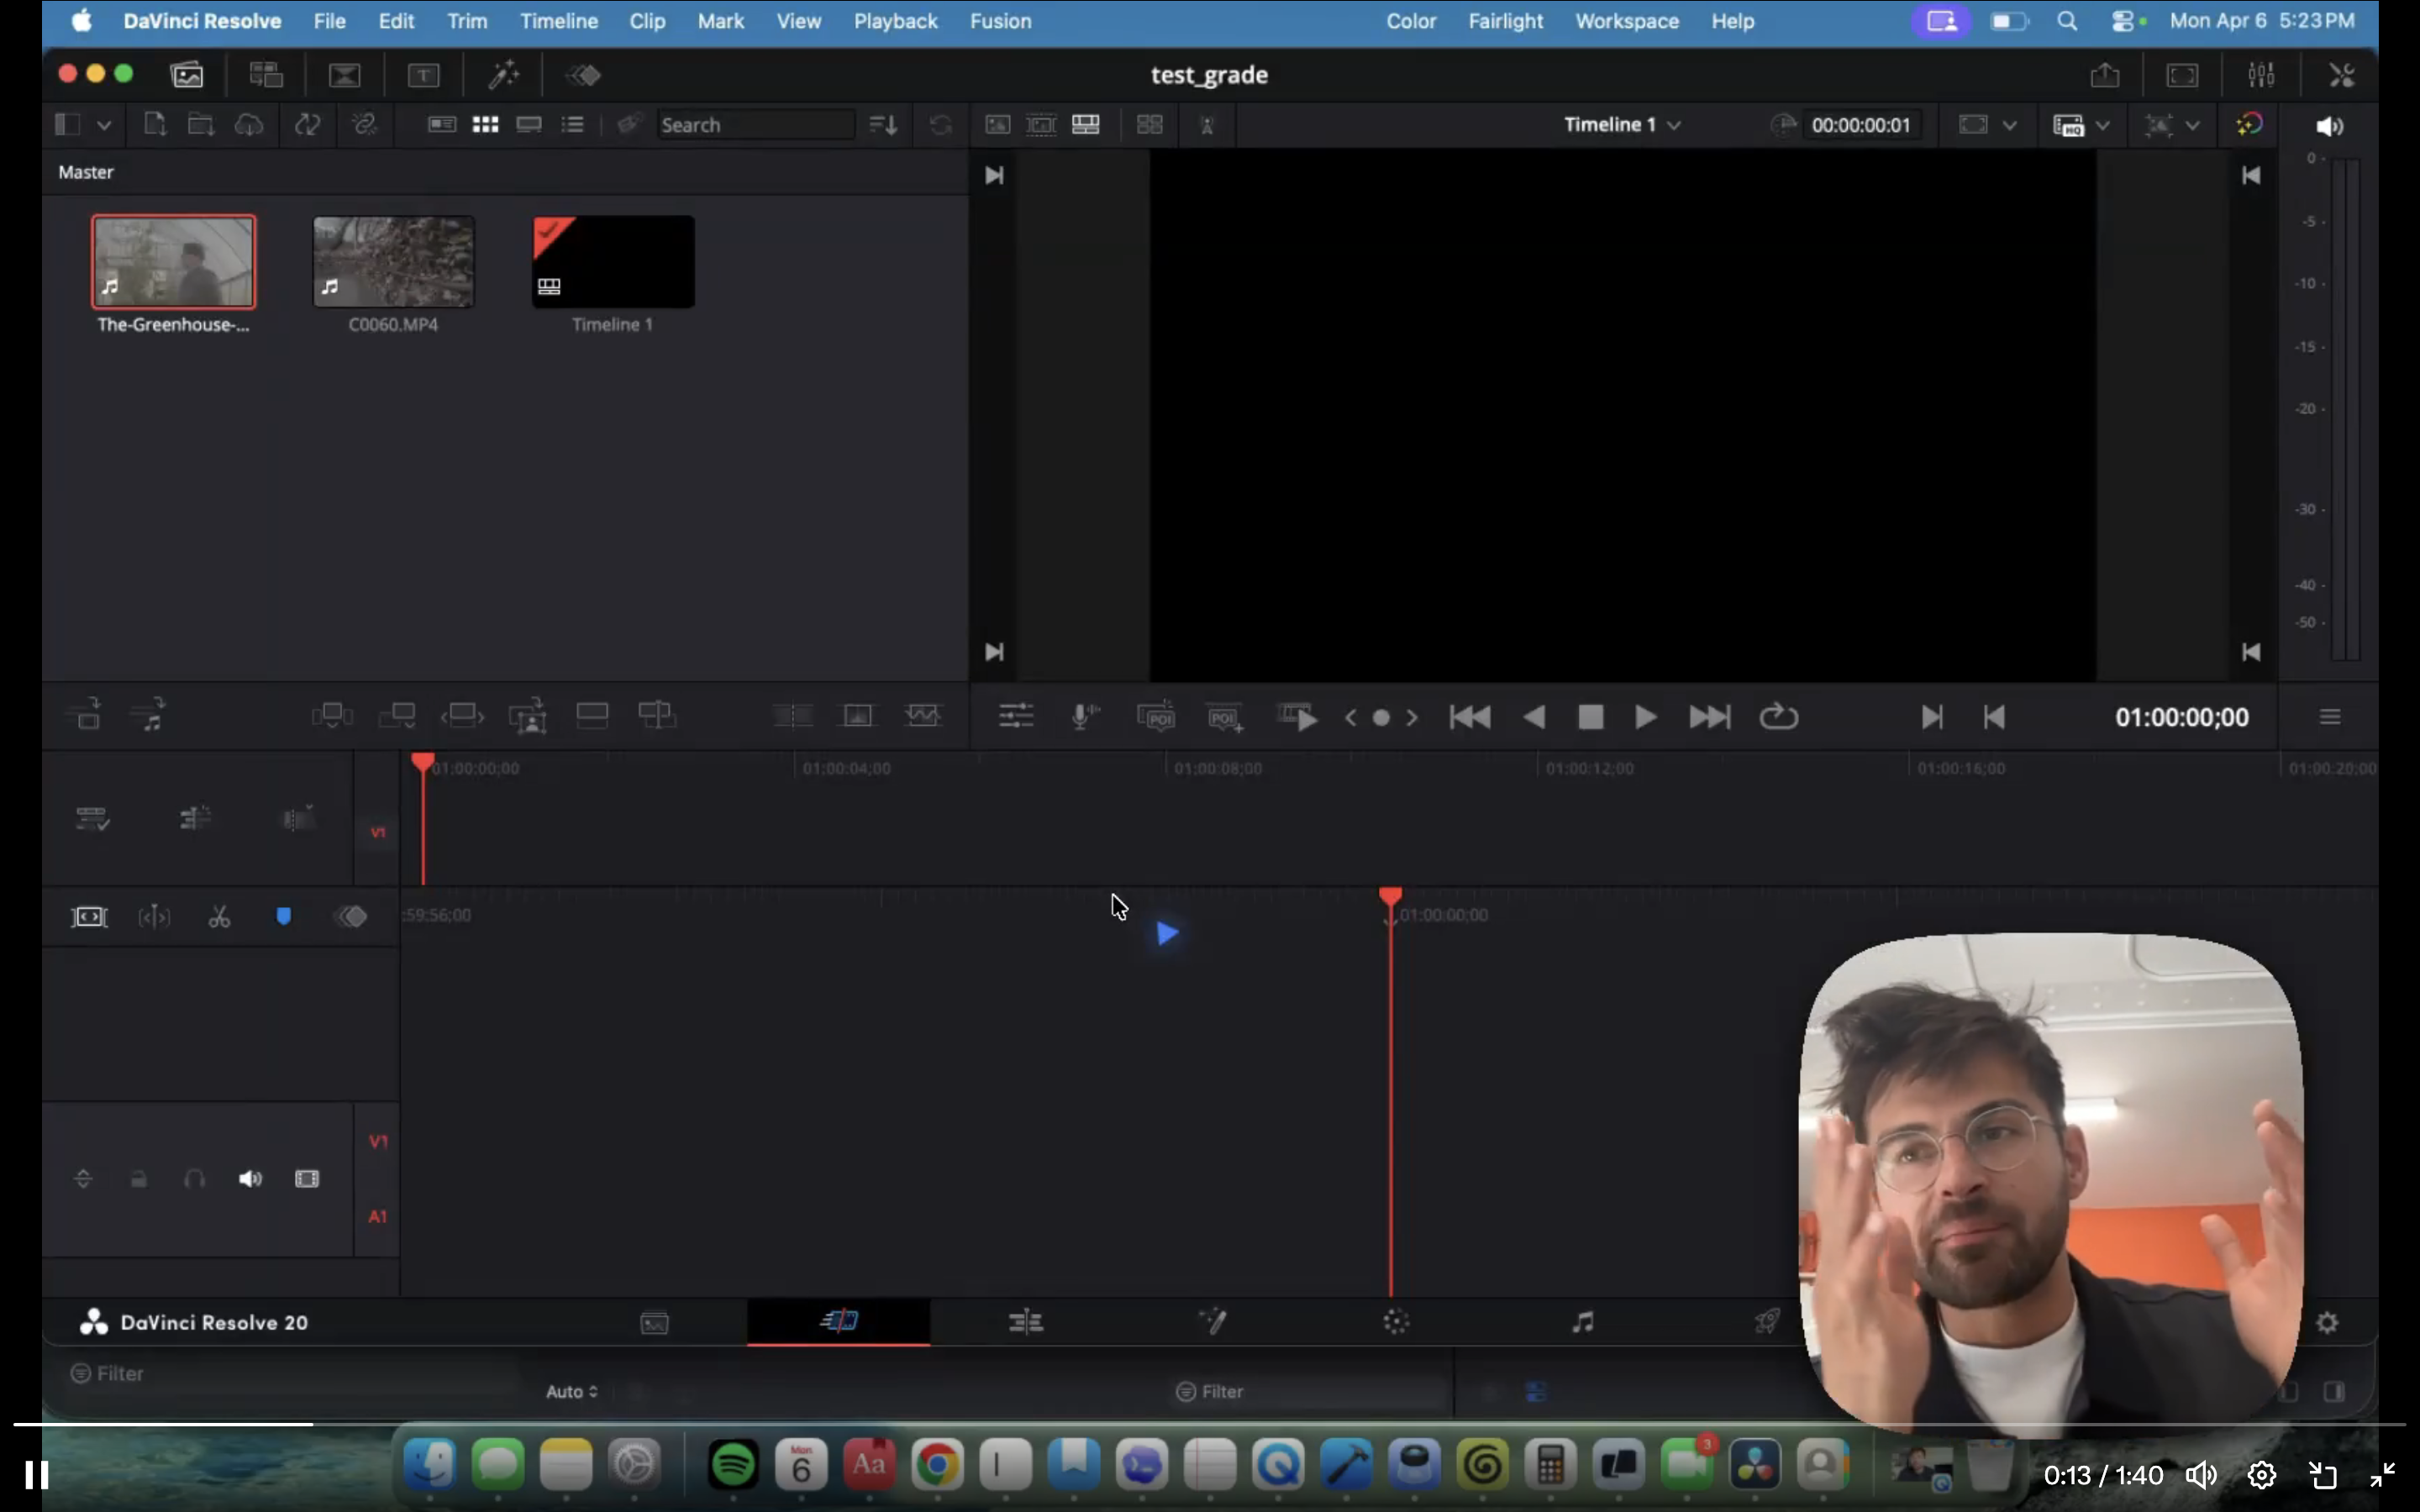Viewport: 2420px width, 1512px height.
Task: Open the Auto dropdown at bottom
Action: pyautogui.click(x=571, y=1391)
